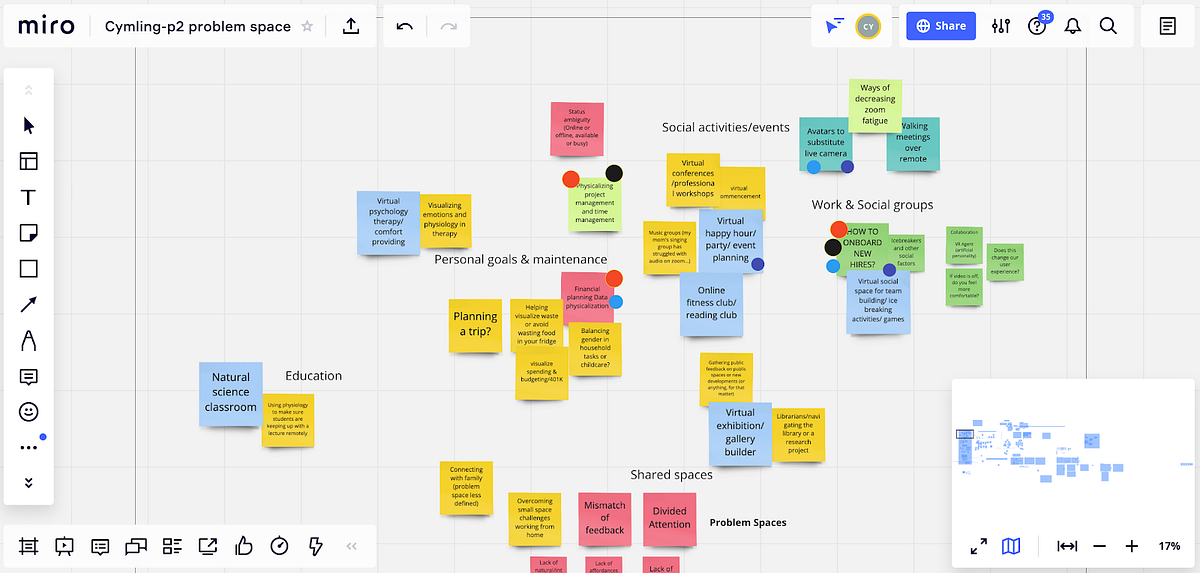Click the bold Problem Spaces label
The image size is (1200, 573).
748,522
